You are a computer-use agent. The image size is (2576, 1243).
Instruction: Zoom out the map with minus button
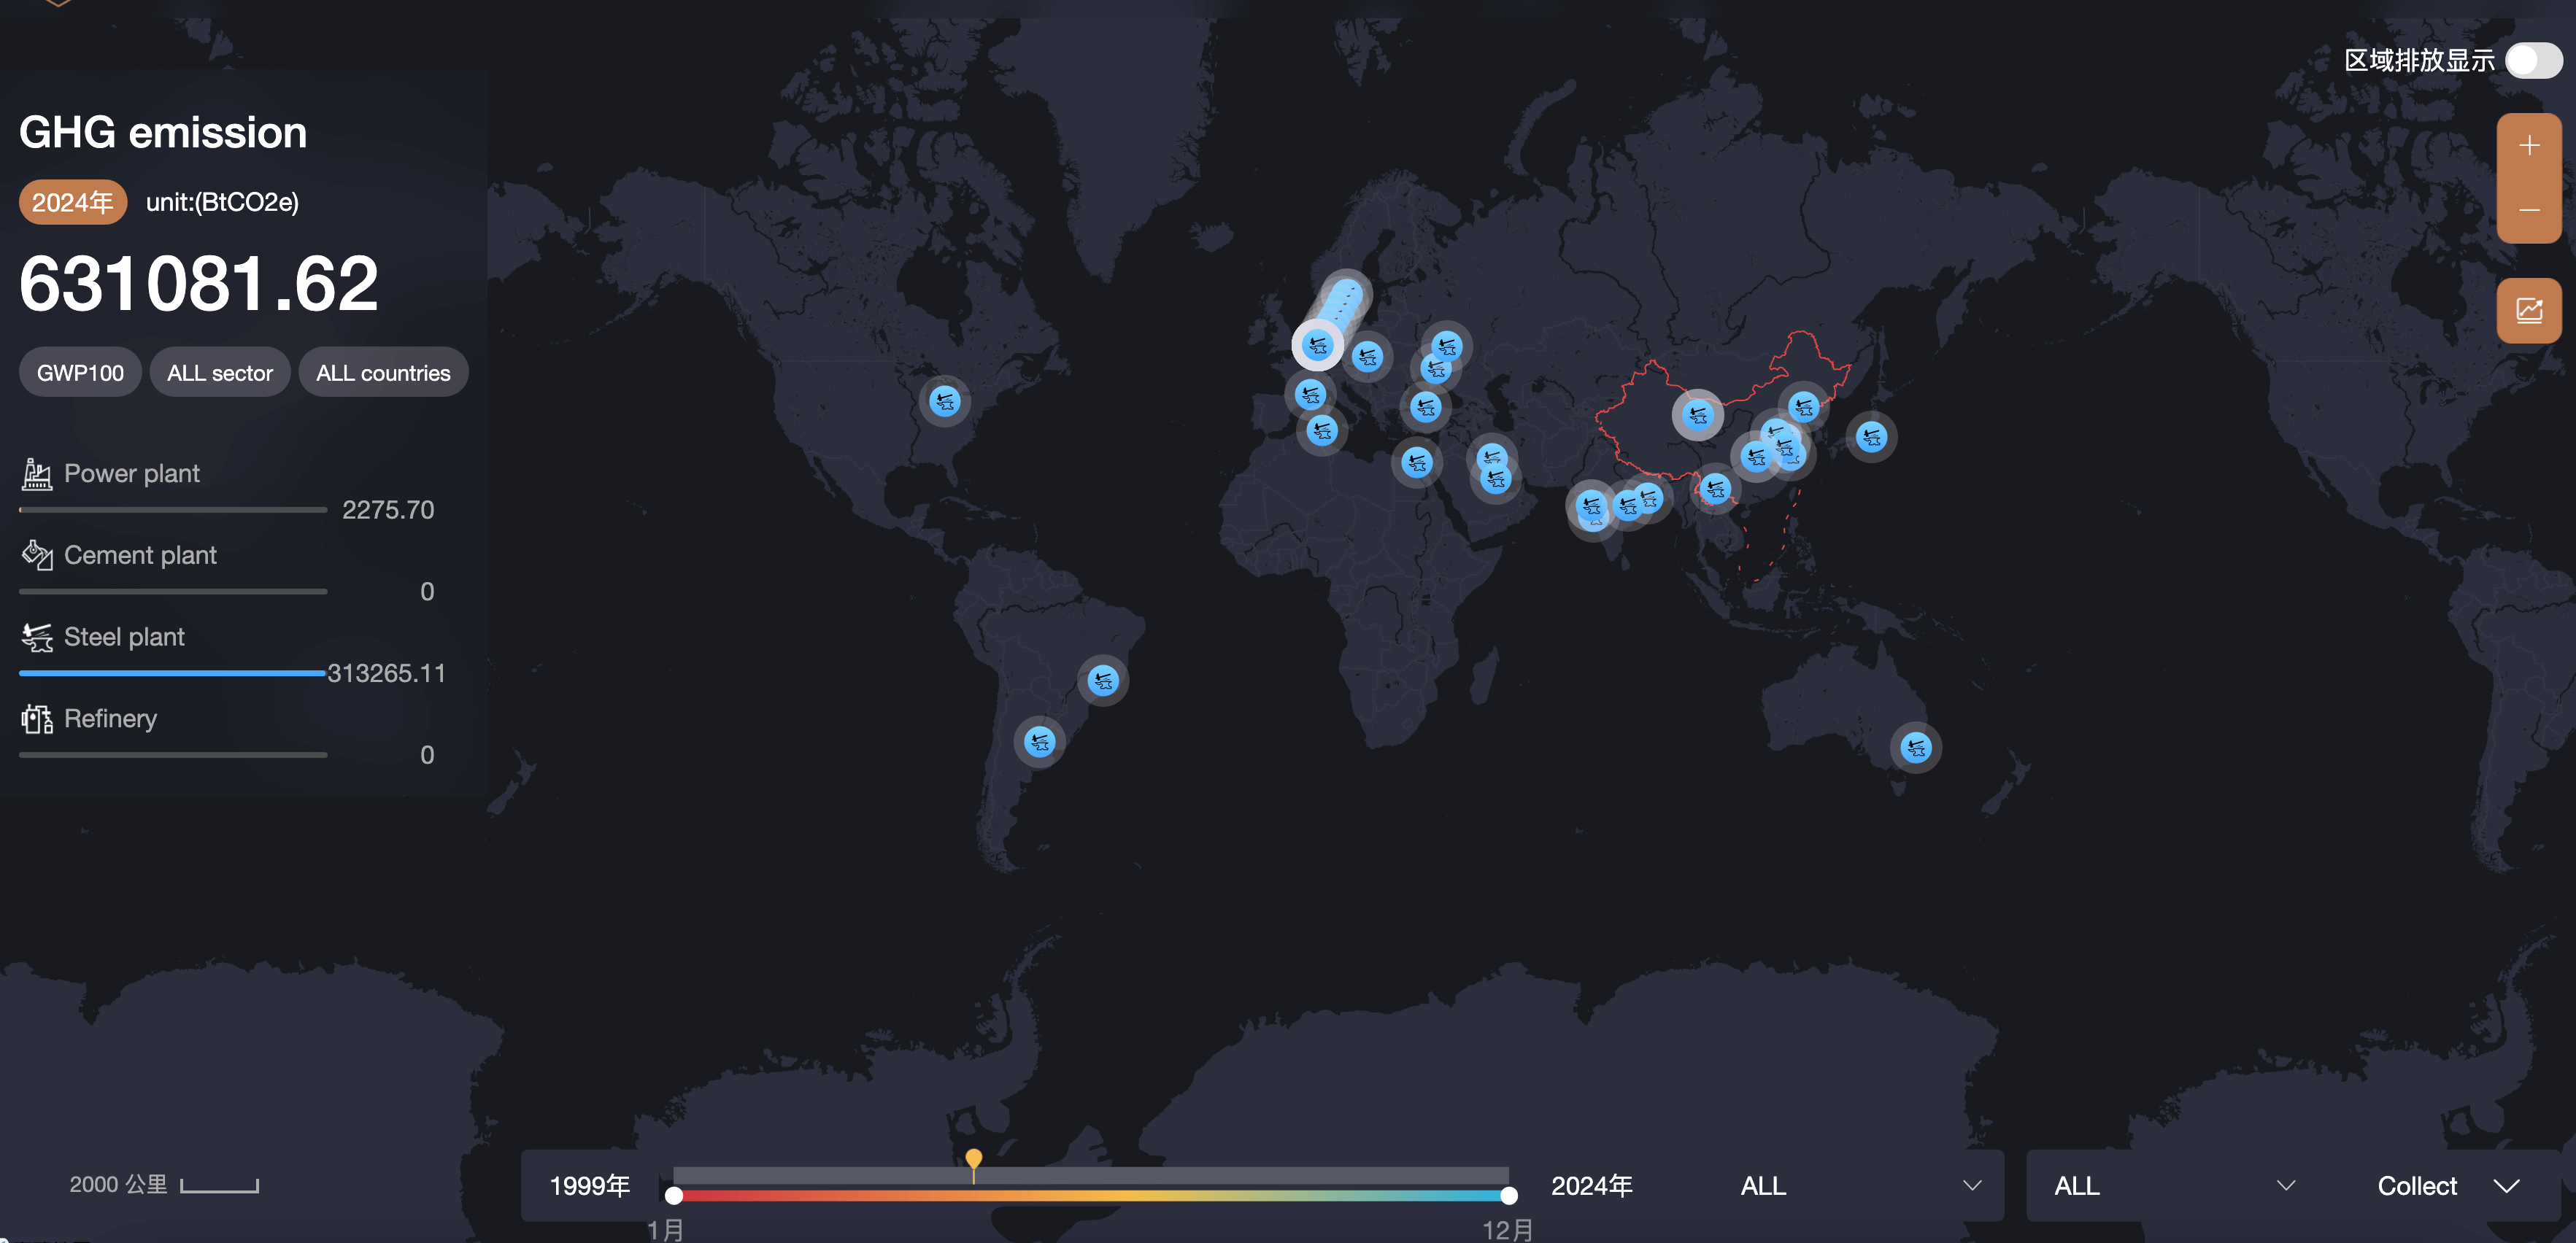pos(2529,210)
